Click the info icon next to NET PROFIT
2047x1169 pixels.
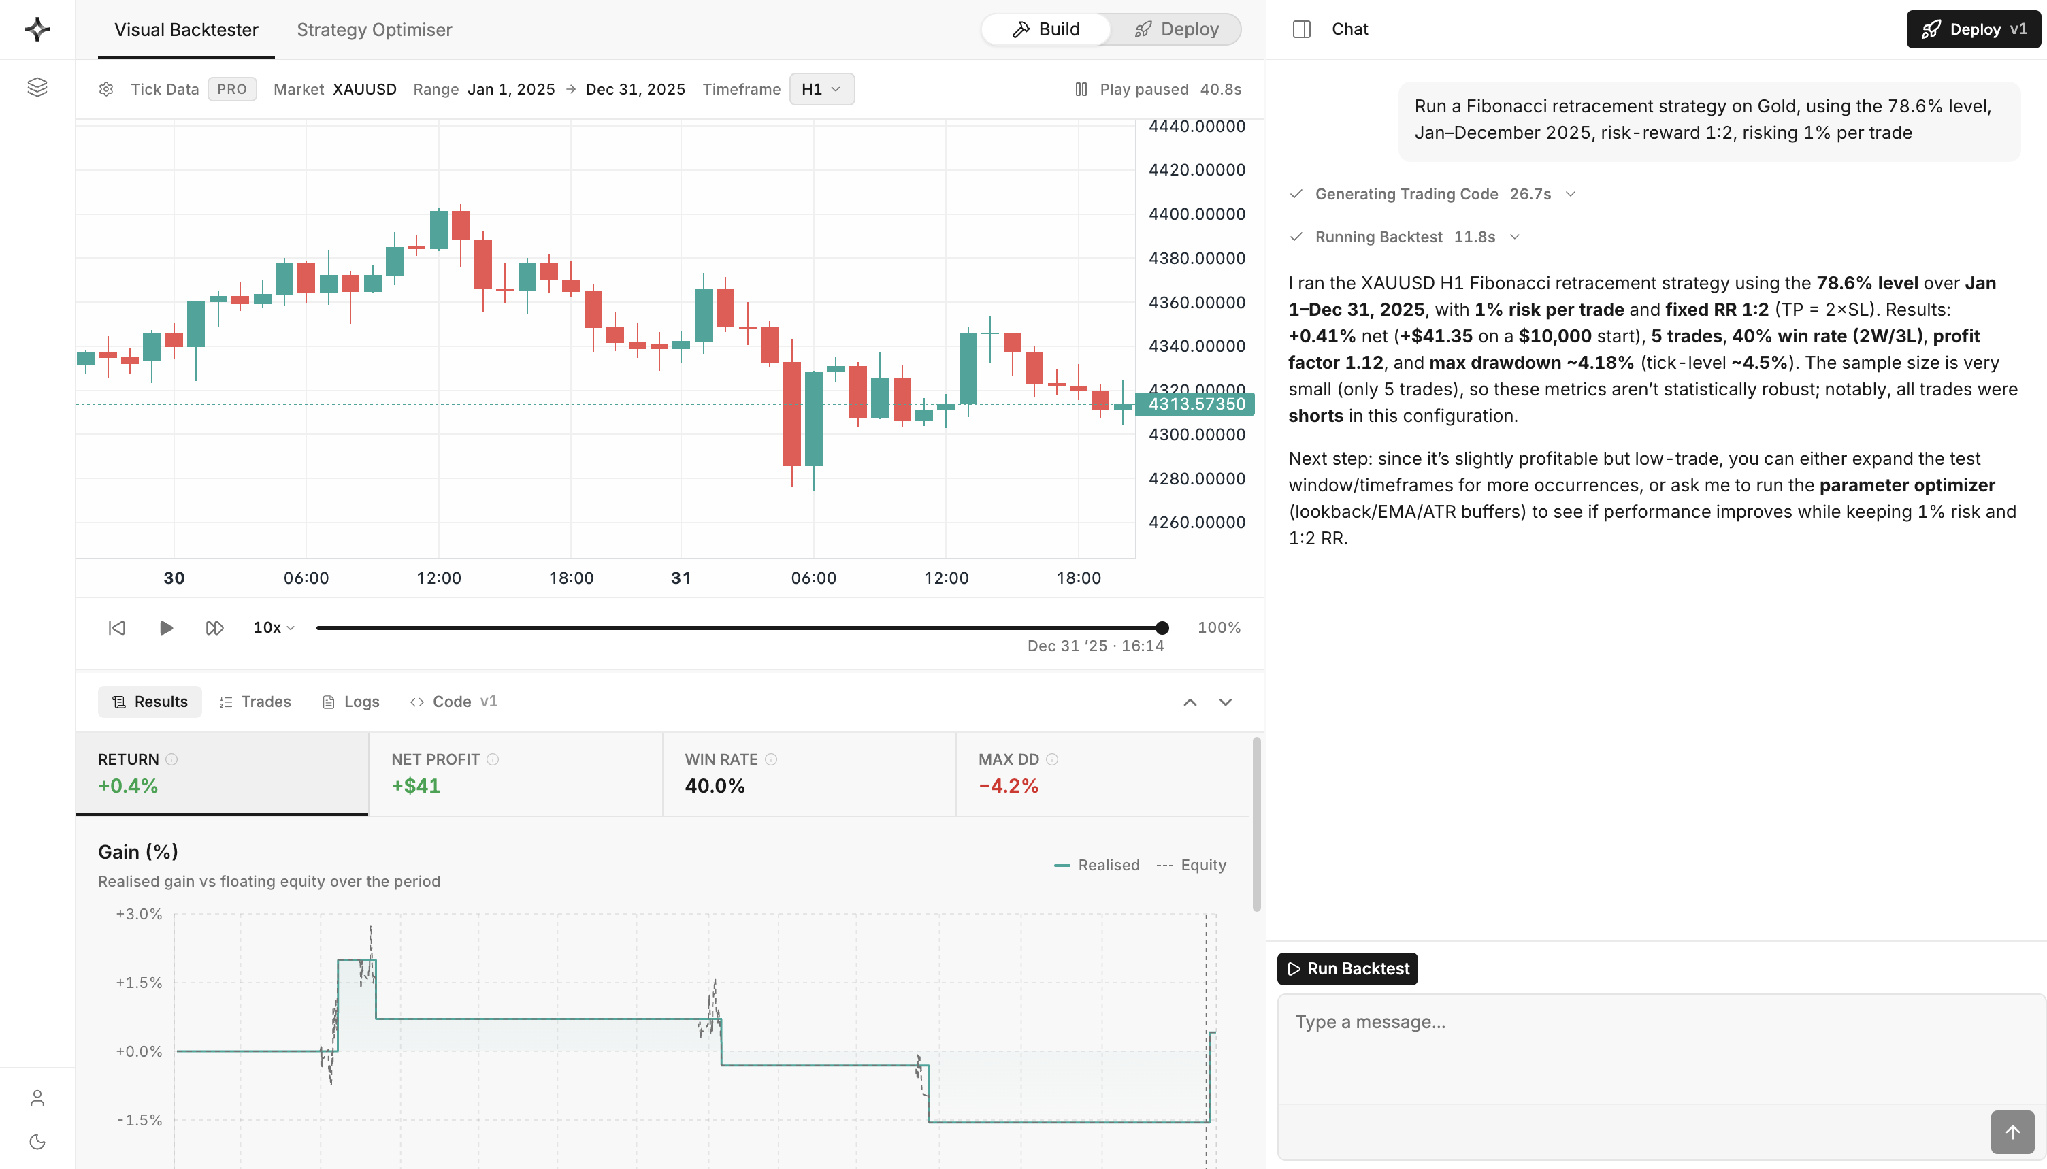pyautogui.click(x=493, y=760)
